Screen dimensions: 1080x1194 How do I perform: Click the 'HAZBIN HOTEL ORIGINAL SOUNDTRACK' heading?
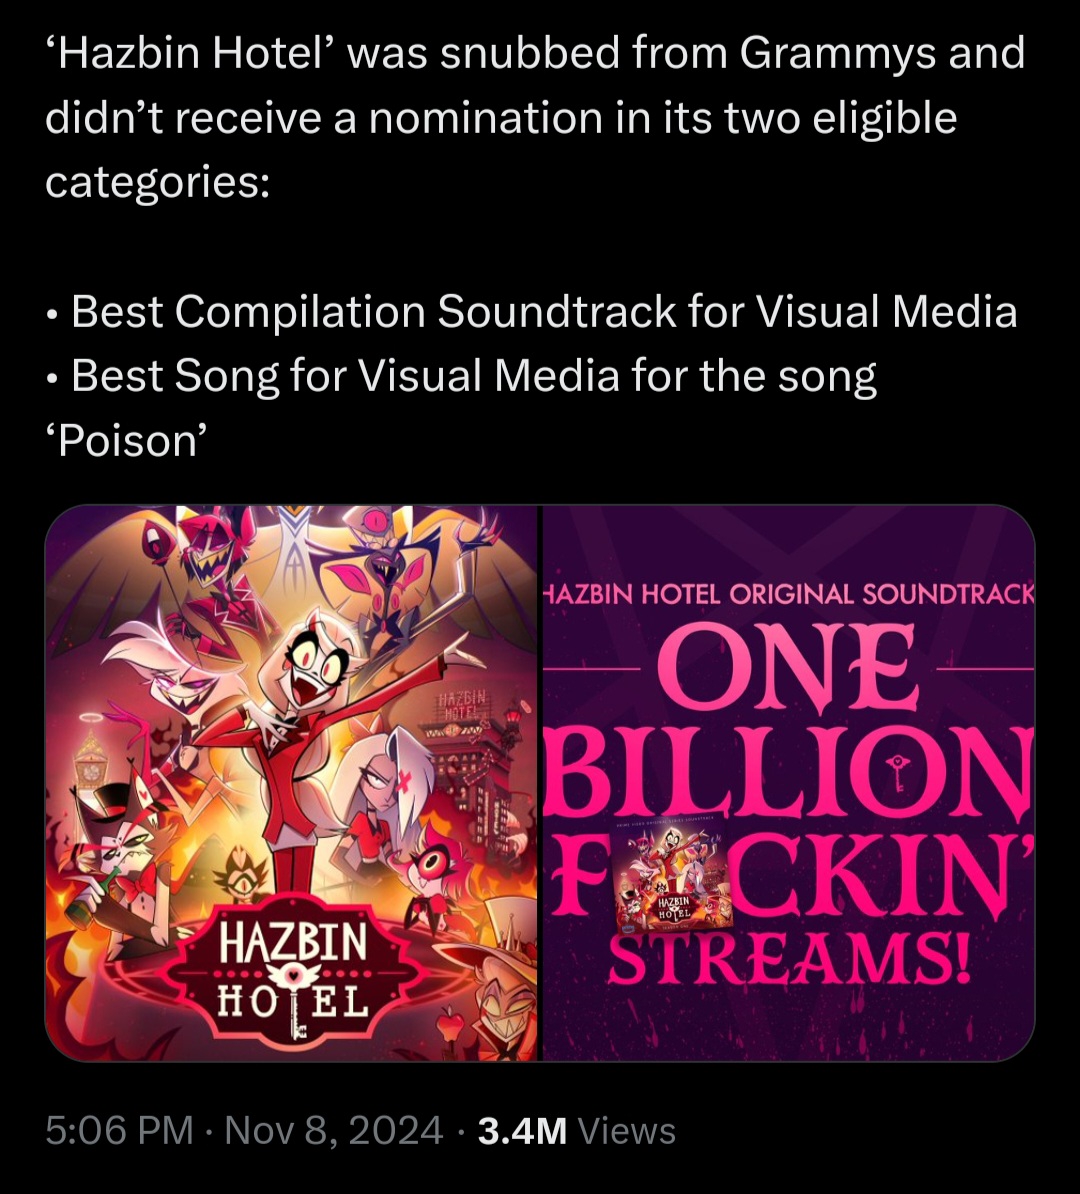click(788, 594)
